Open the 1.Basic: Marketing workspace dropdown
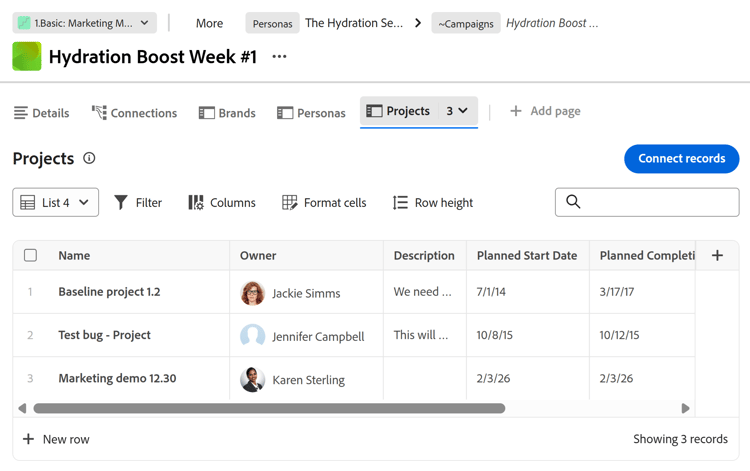 [84, 23]
